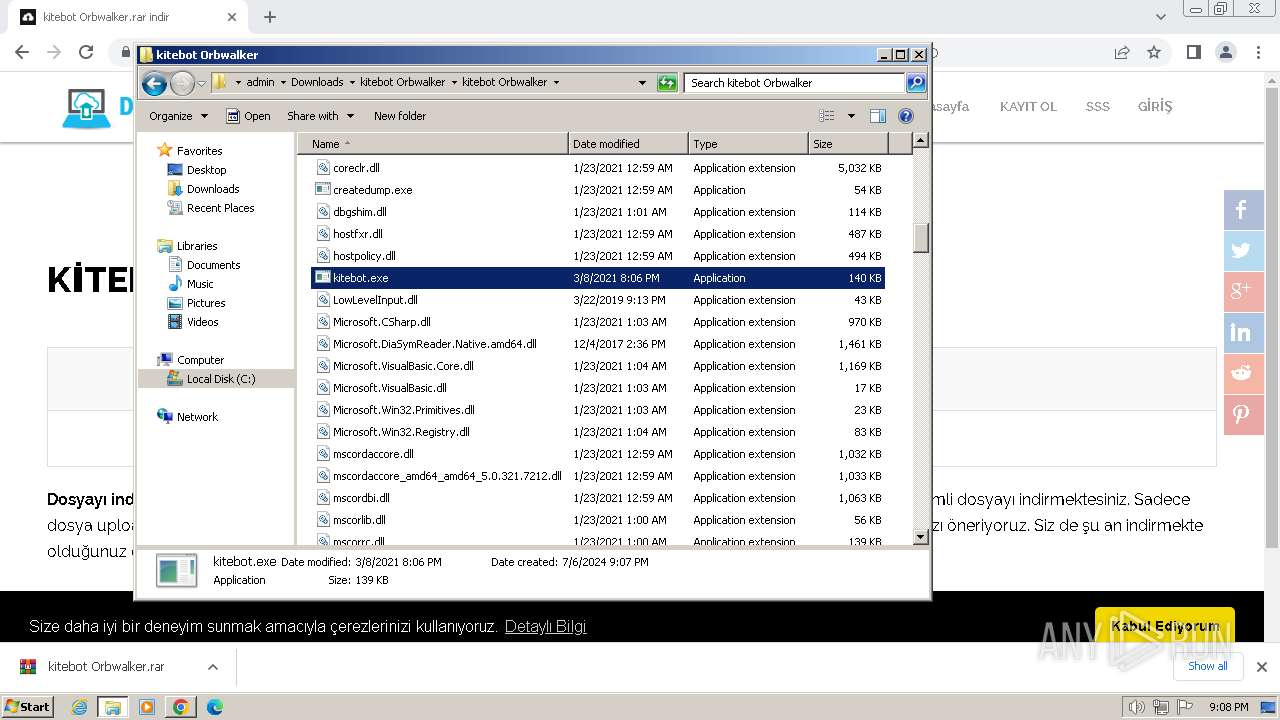
Task: Sort files by Name column header
Action: tap(432, 144)
